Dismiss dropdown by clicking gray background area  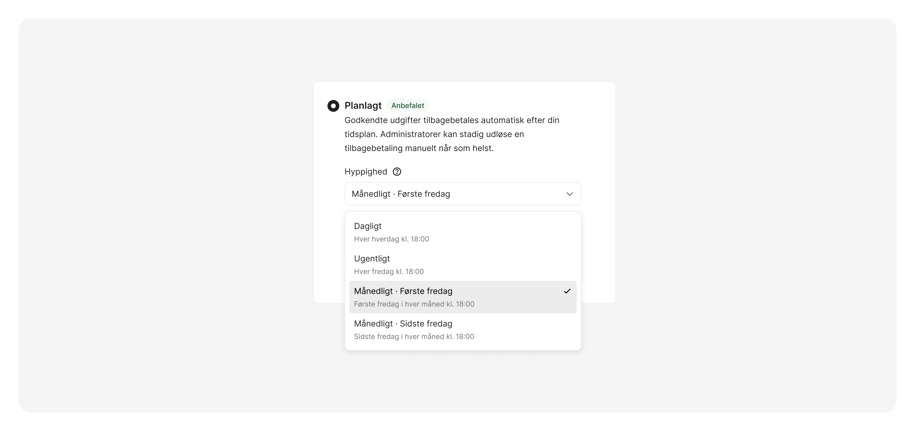(163, 233)
